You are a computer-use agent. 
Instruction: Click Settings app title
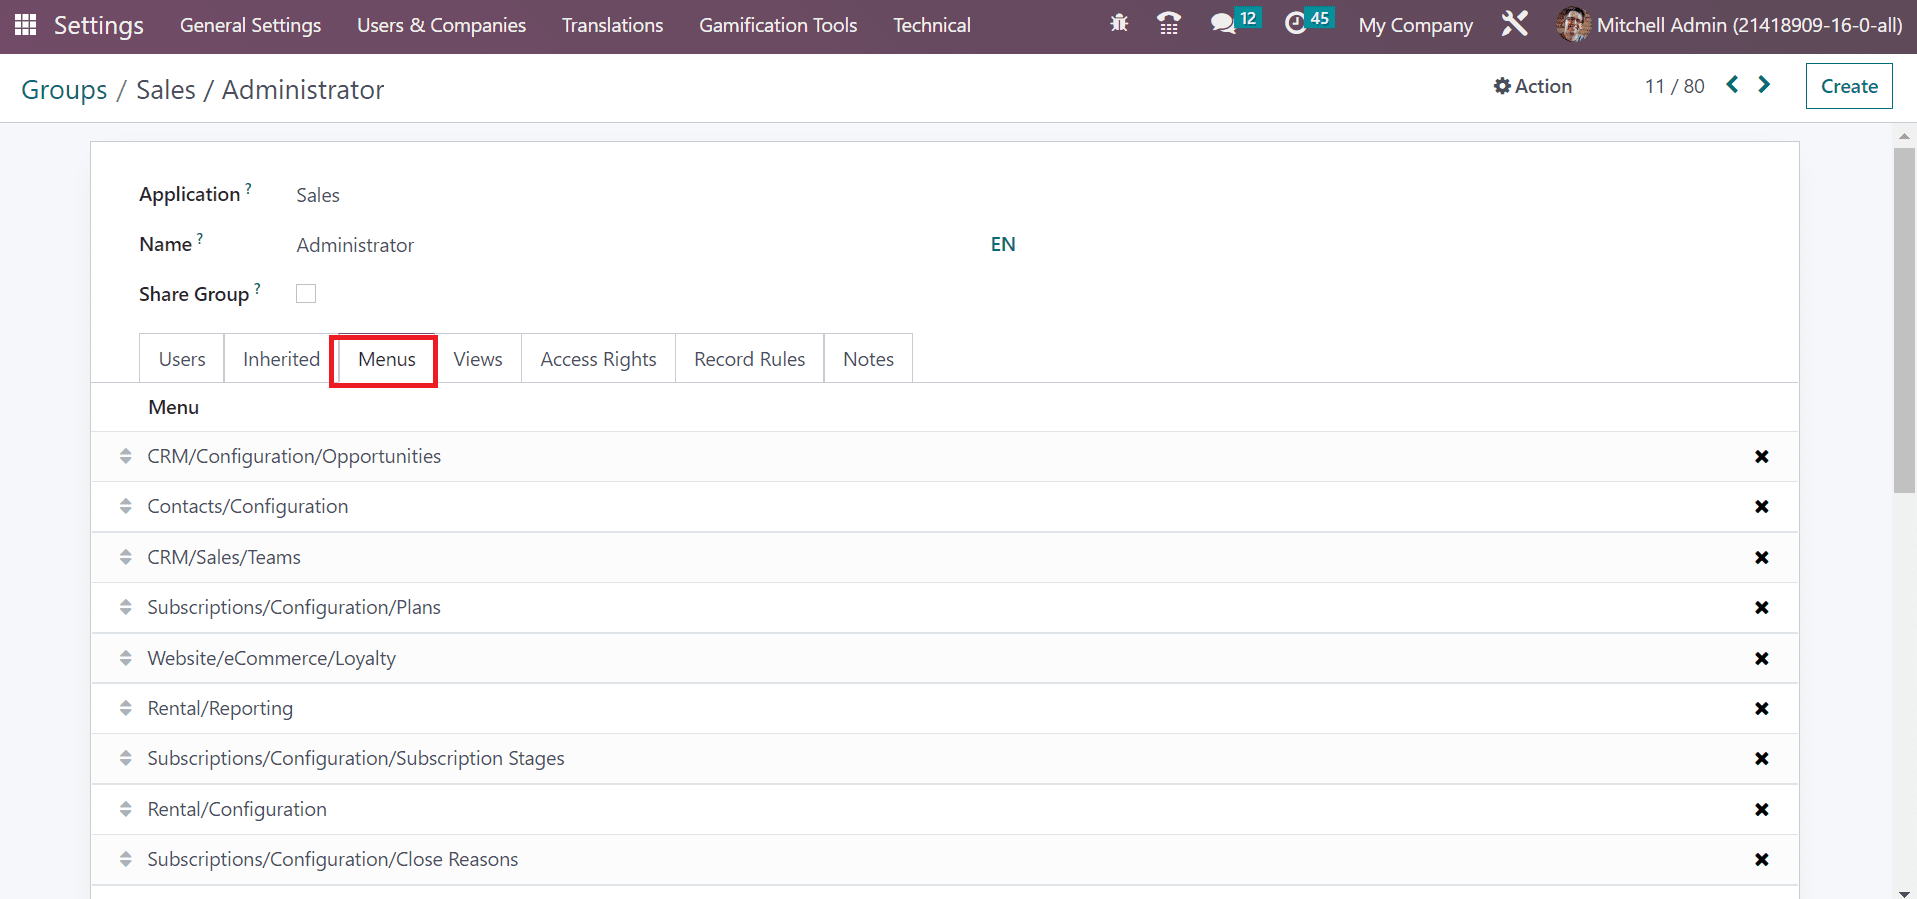pyautogui.click(x=98, y=25)
